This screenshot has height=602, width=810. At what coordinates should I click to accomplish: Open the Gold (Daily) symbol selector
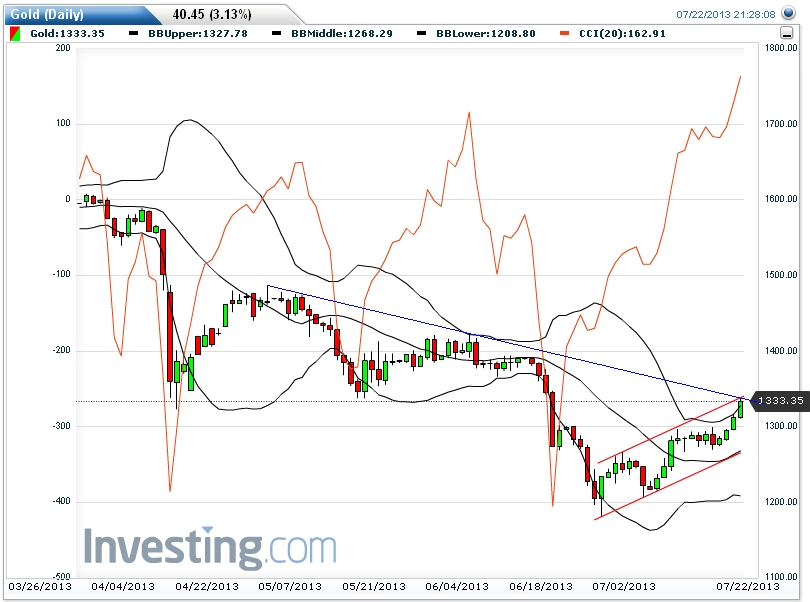pyautogui.click(x=50, y=10)
